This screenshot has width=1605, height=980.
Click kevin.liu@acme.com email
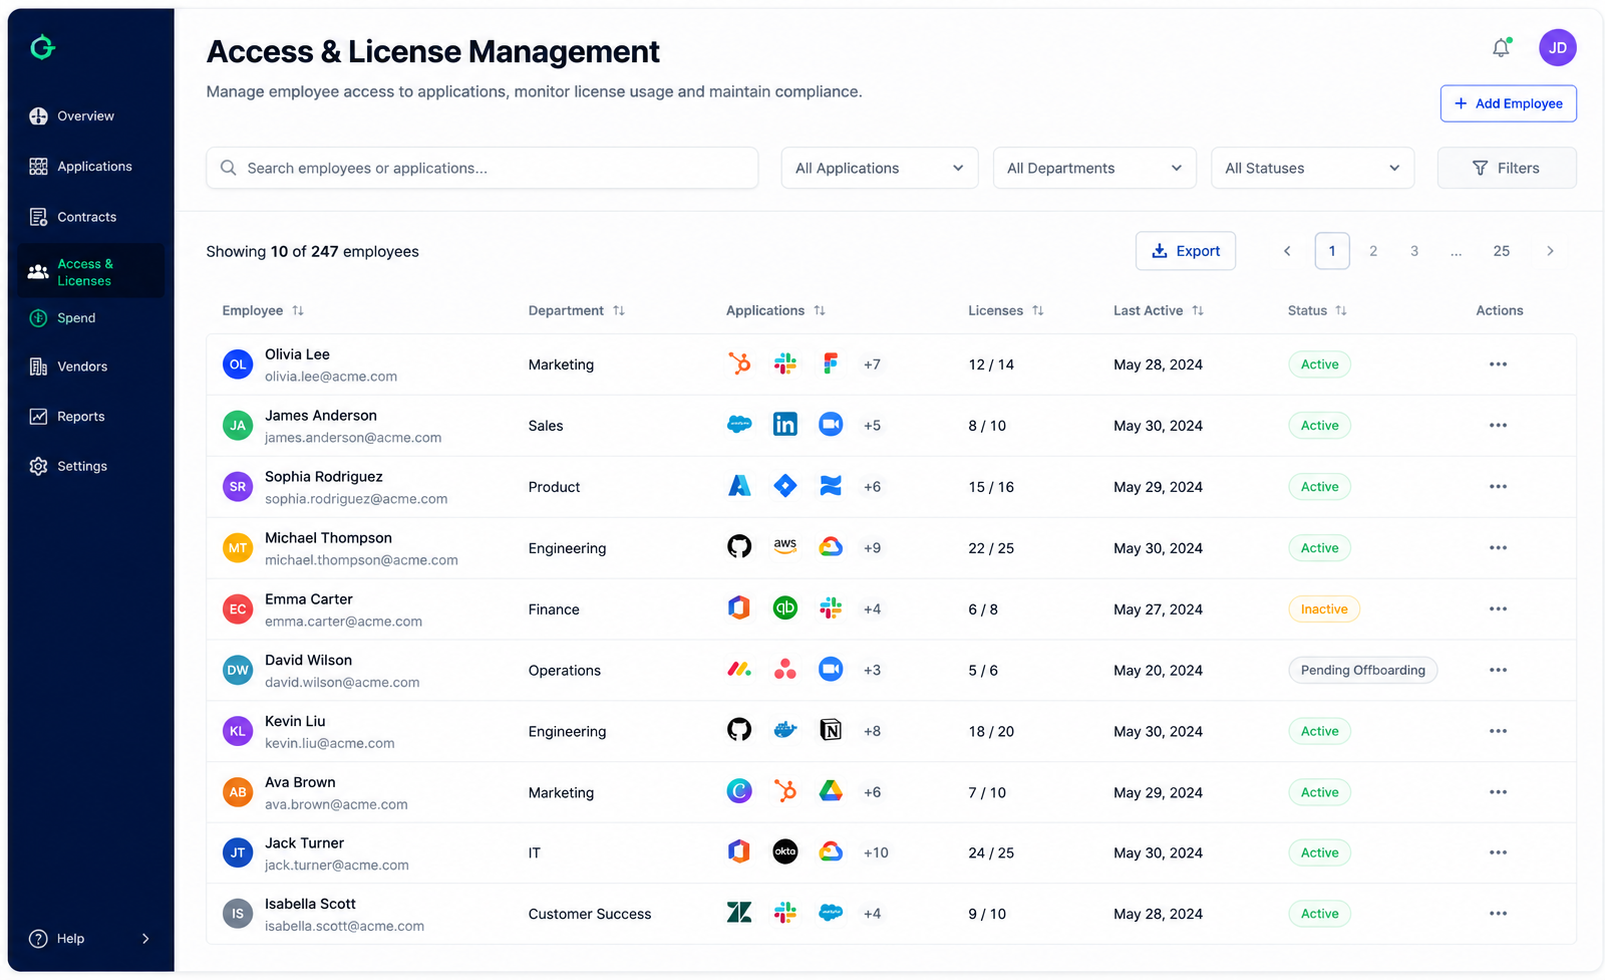pyautogui.click(x=329, y=743)
